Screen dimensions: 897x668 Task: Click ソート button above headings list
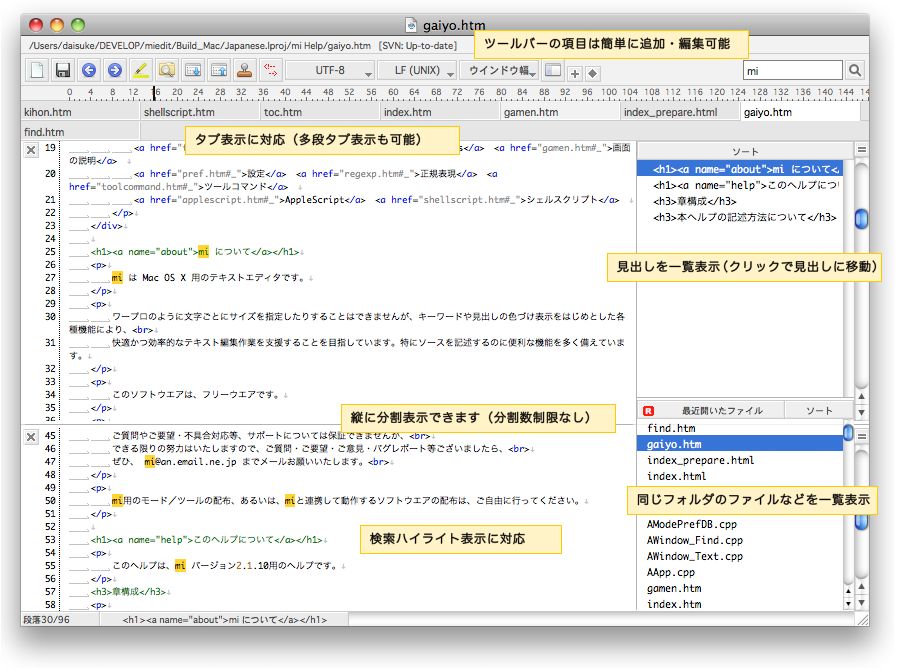pyautogui.click(x=746, y=151)
